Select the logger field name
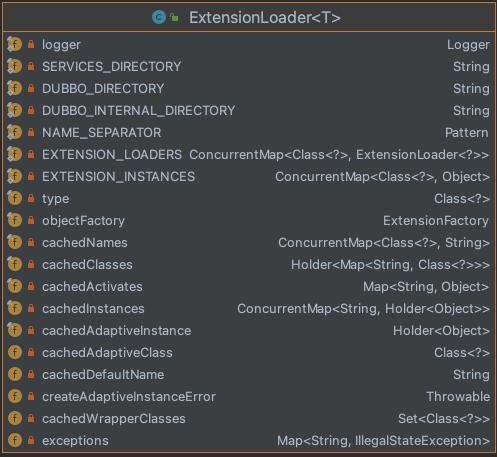The width and height of the screenshot is (497, 457). click(61, 45)
